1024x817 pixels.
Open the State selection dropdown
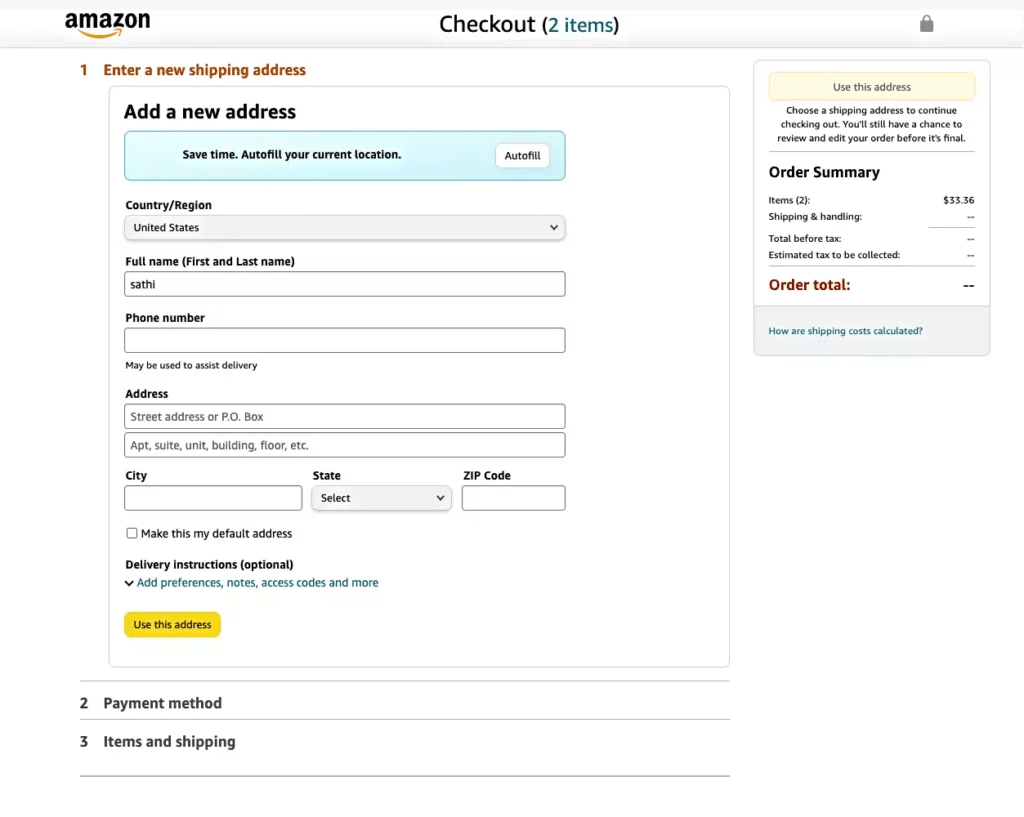pos(381,497)
